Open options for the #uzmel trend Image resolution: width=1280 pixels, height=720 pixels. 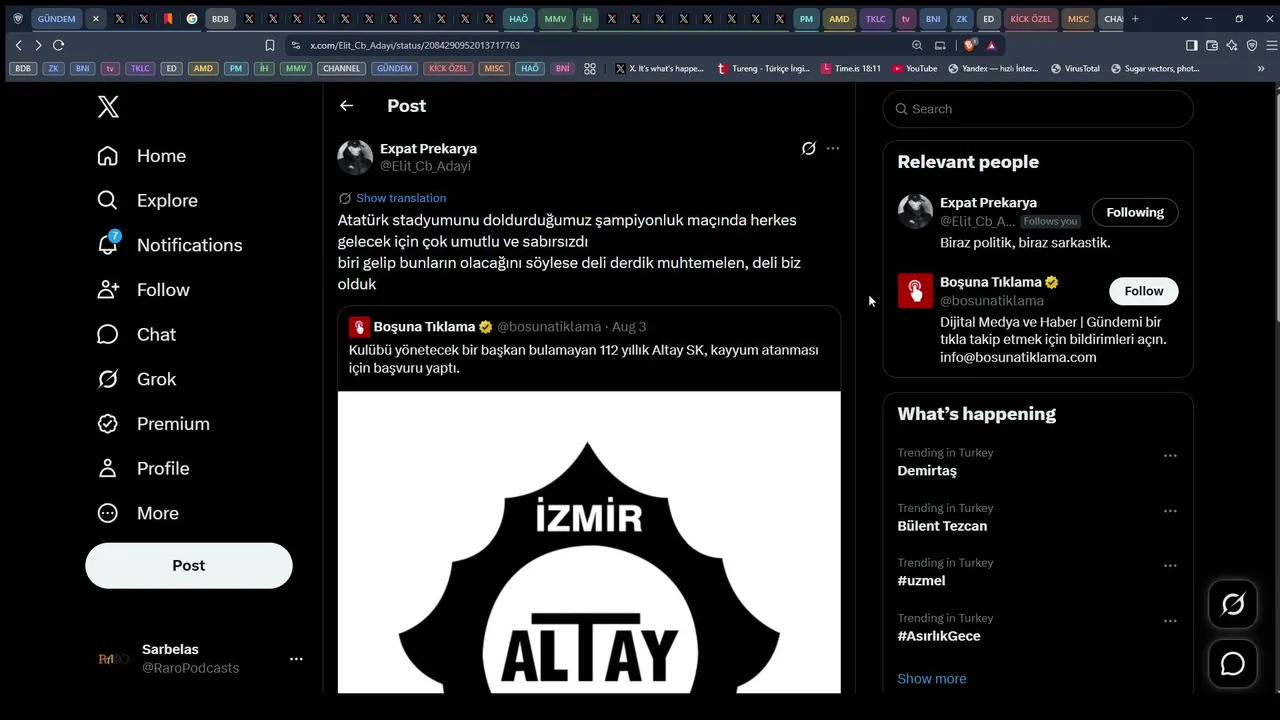pyautogui.click(x=1170, y=566)
